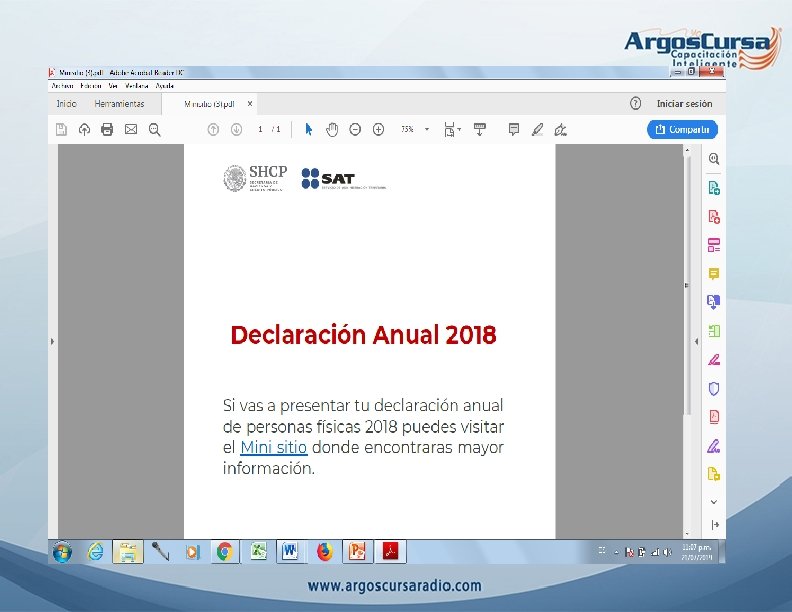Click the Compartir share button

[x=682, y=130]
